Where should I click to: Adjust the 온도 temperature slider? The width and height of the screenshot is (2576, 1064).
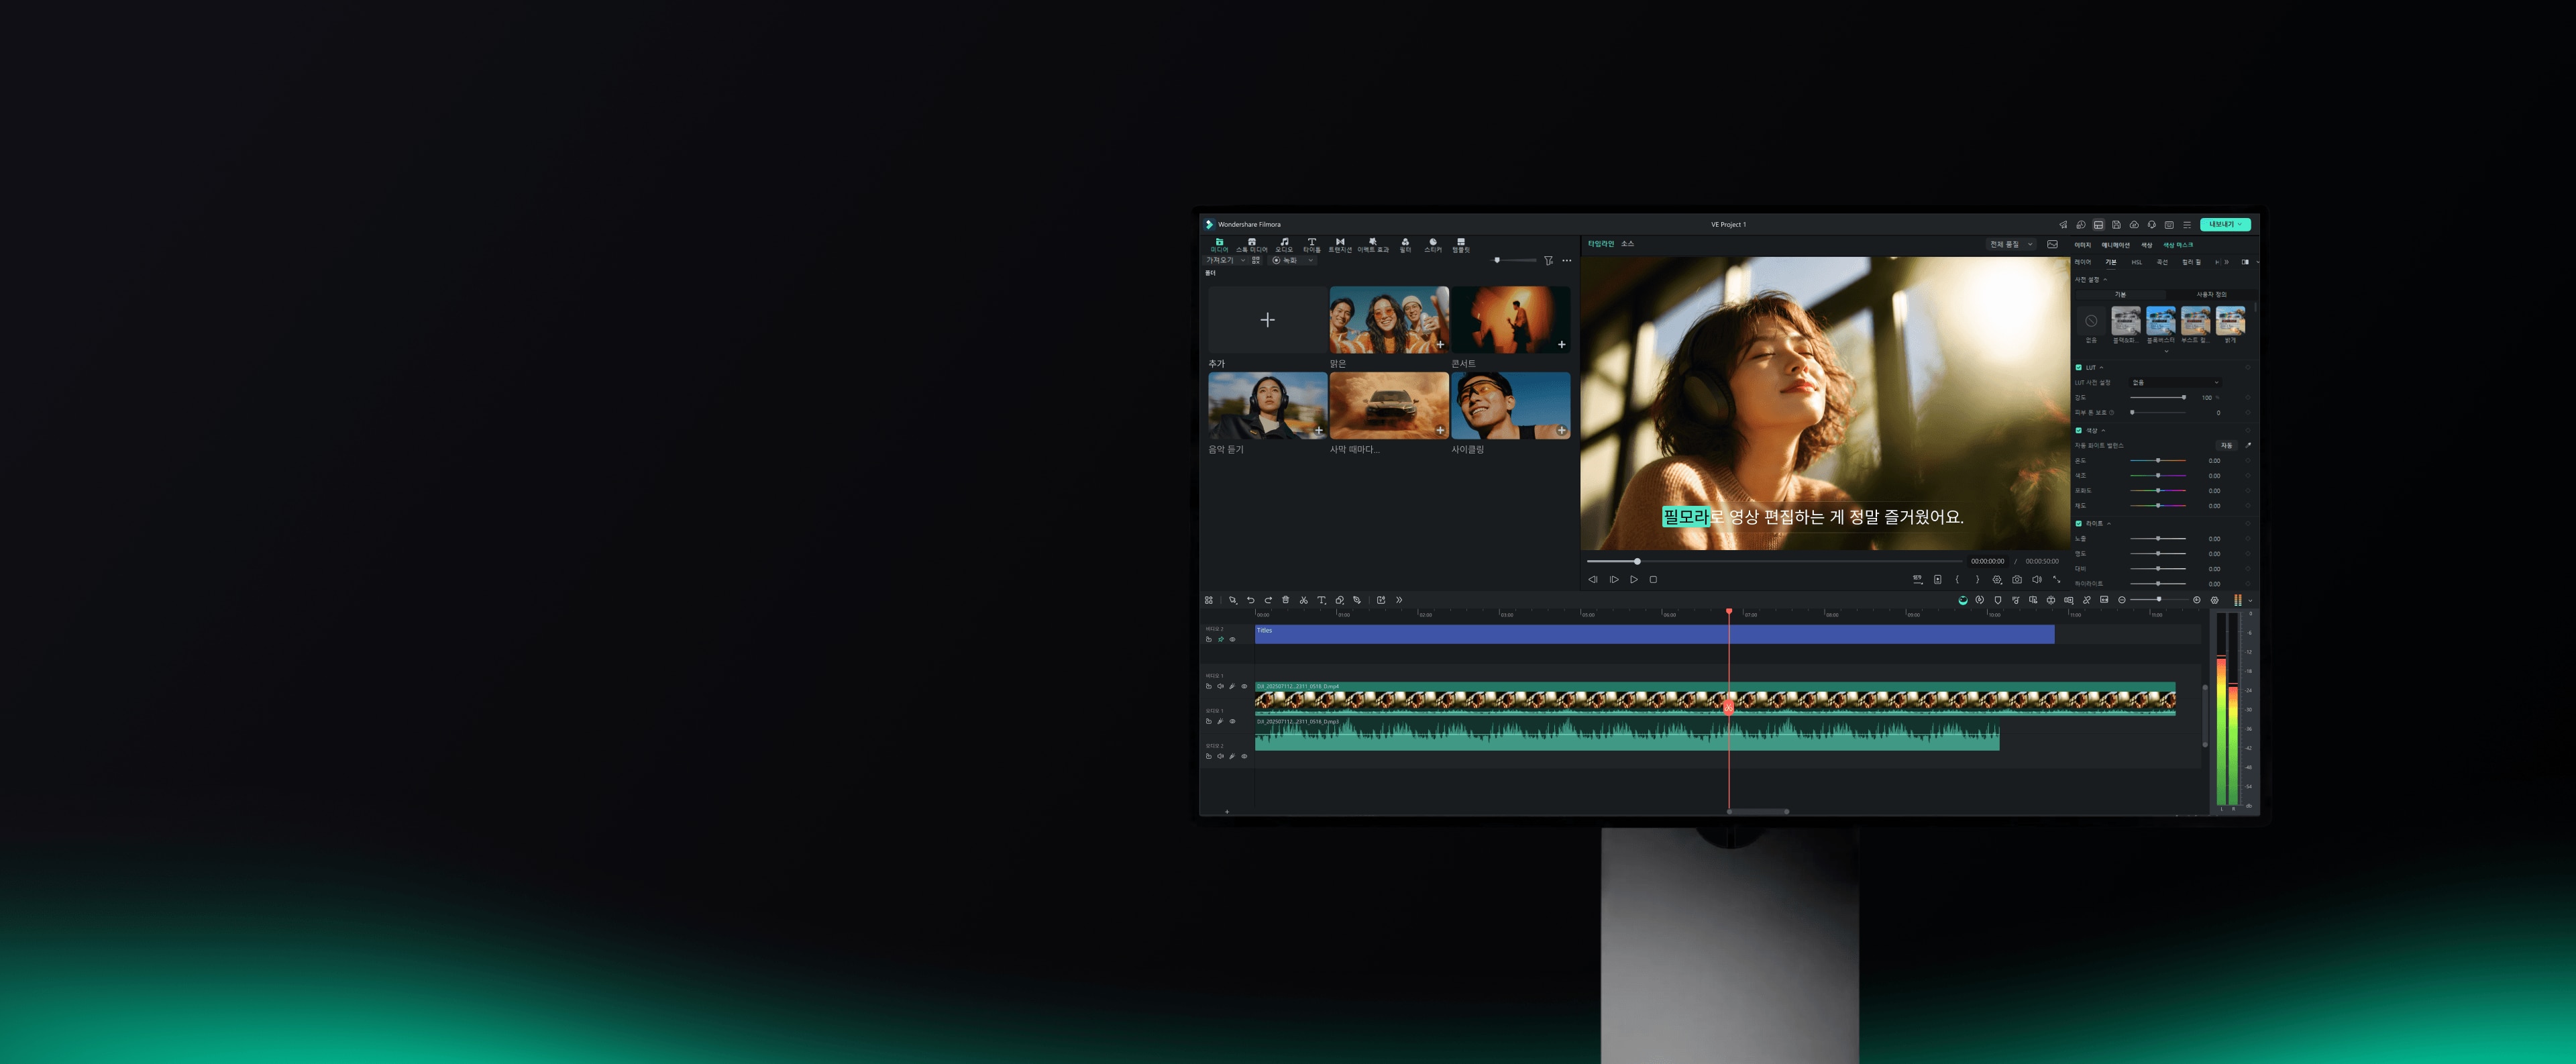tap(2158, 460)
